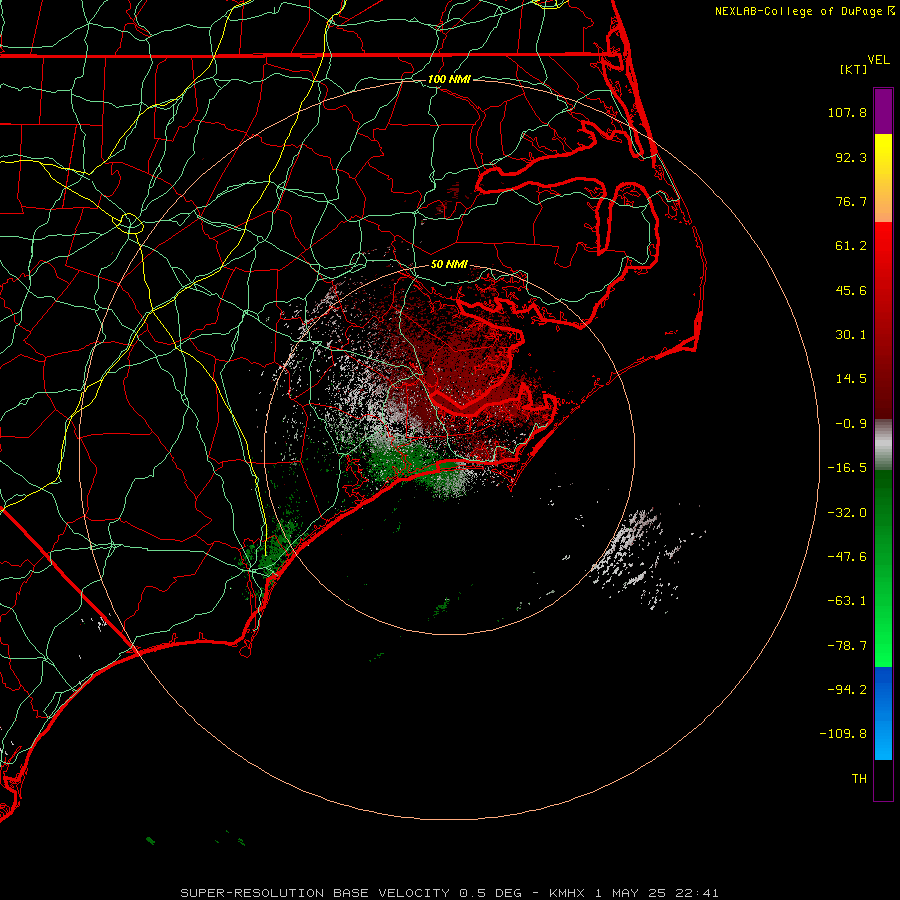This screenshot has width=900, height=900.
Task: Click the -32.0 velocity scale value
Action: (x=847, y=513)
